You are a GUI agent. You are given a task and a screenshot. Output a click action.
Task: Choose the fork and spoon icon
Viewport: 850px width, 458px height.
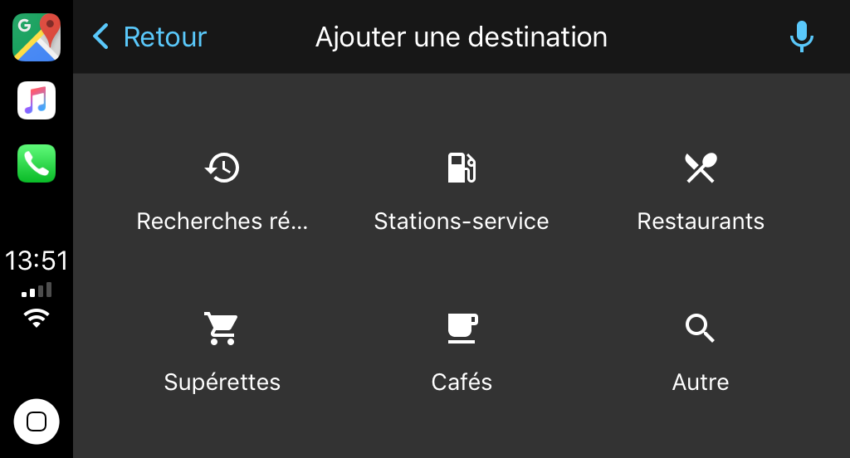(700, 167)
